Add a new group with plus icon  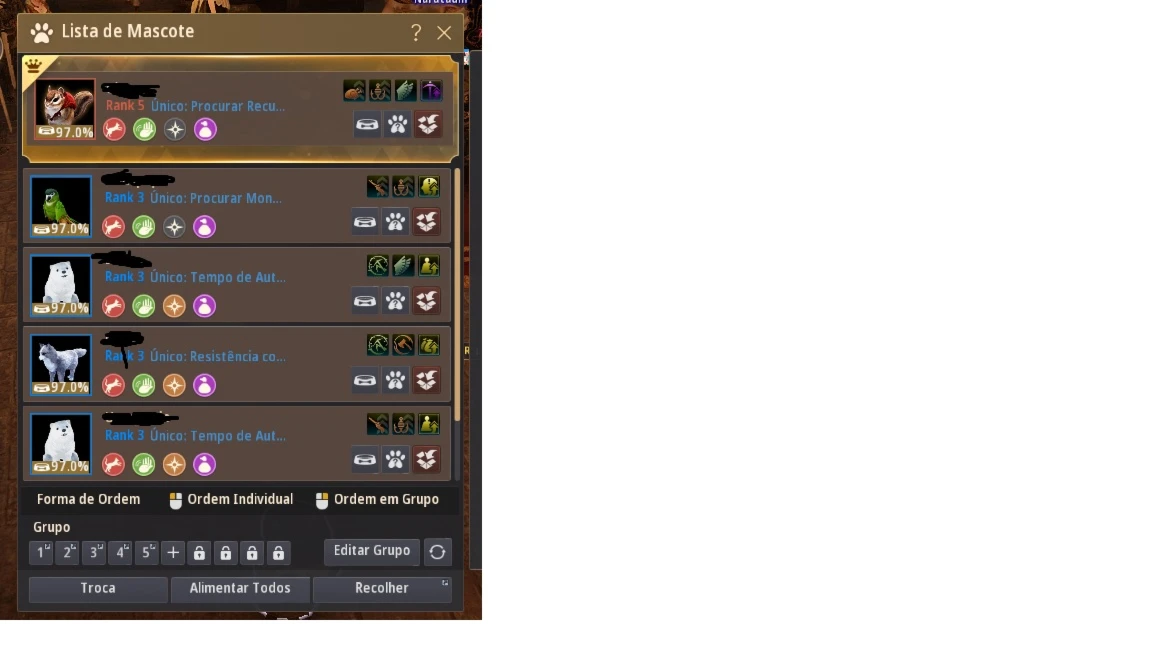[x=173, y=552]
